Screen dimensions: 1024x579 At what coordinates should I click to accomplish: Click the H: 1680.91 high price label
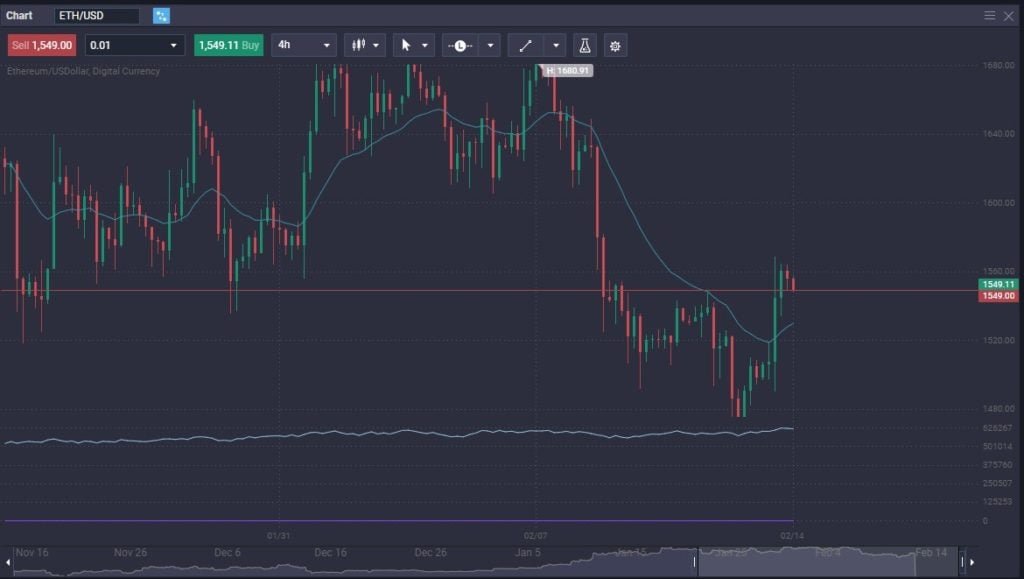[565, 71]
